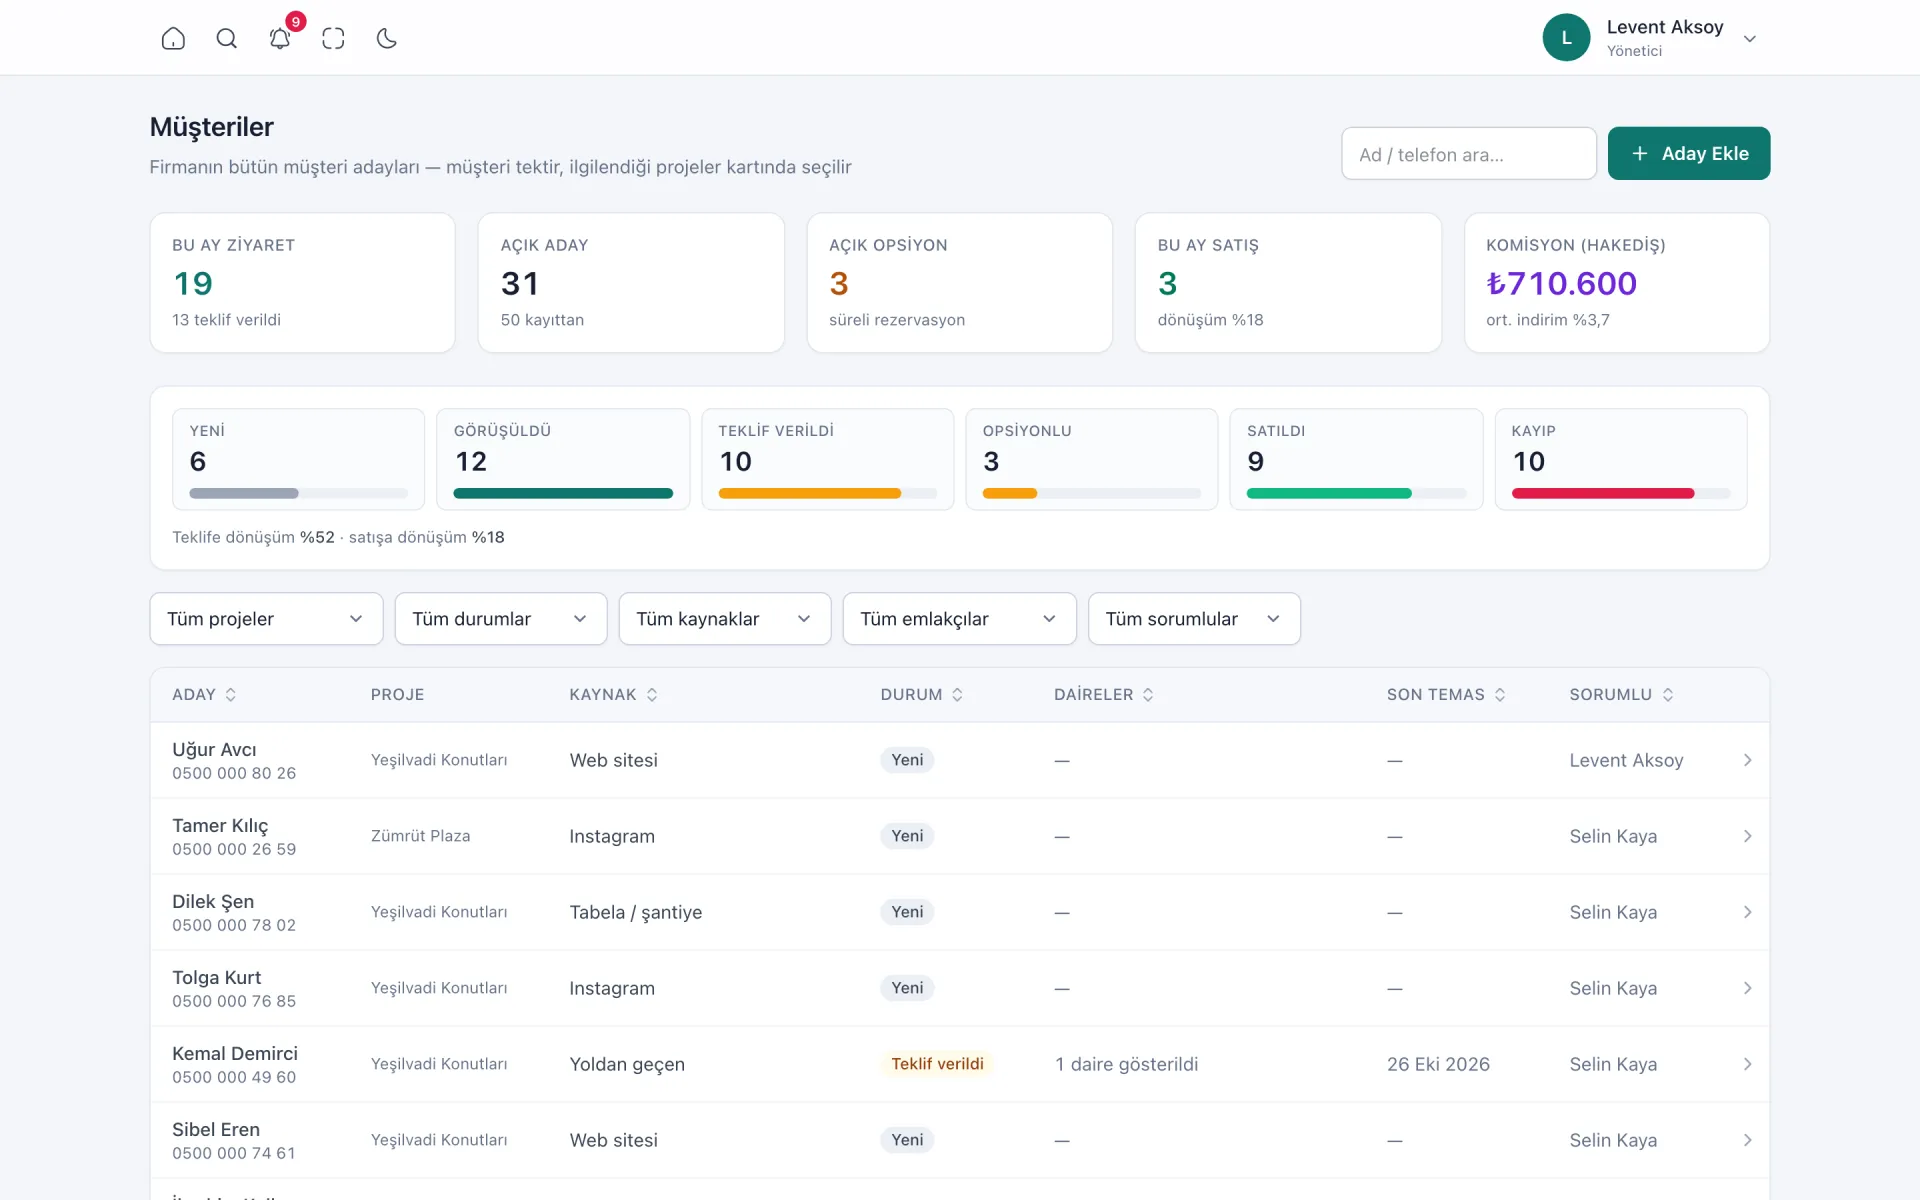Go to the home icon
Screen dimensions: 1920x1200
point(173,38)
